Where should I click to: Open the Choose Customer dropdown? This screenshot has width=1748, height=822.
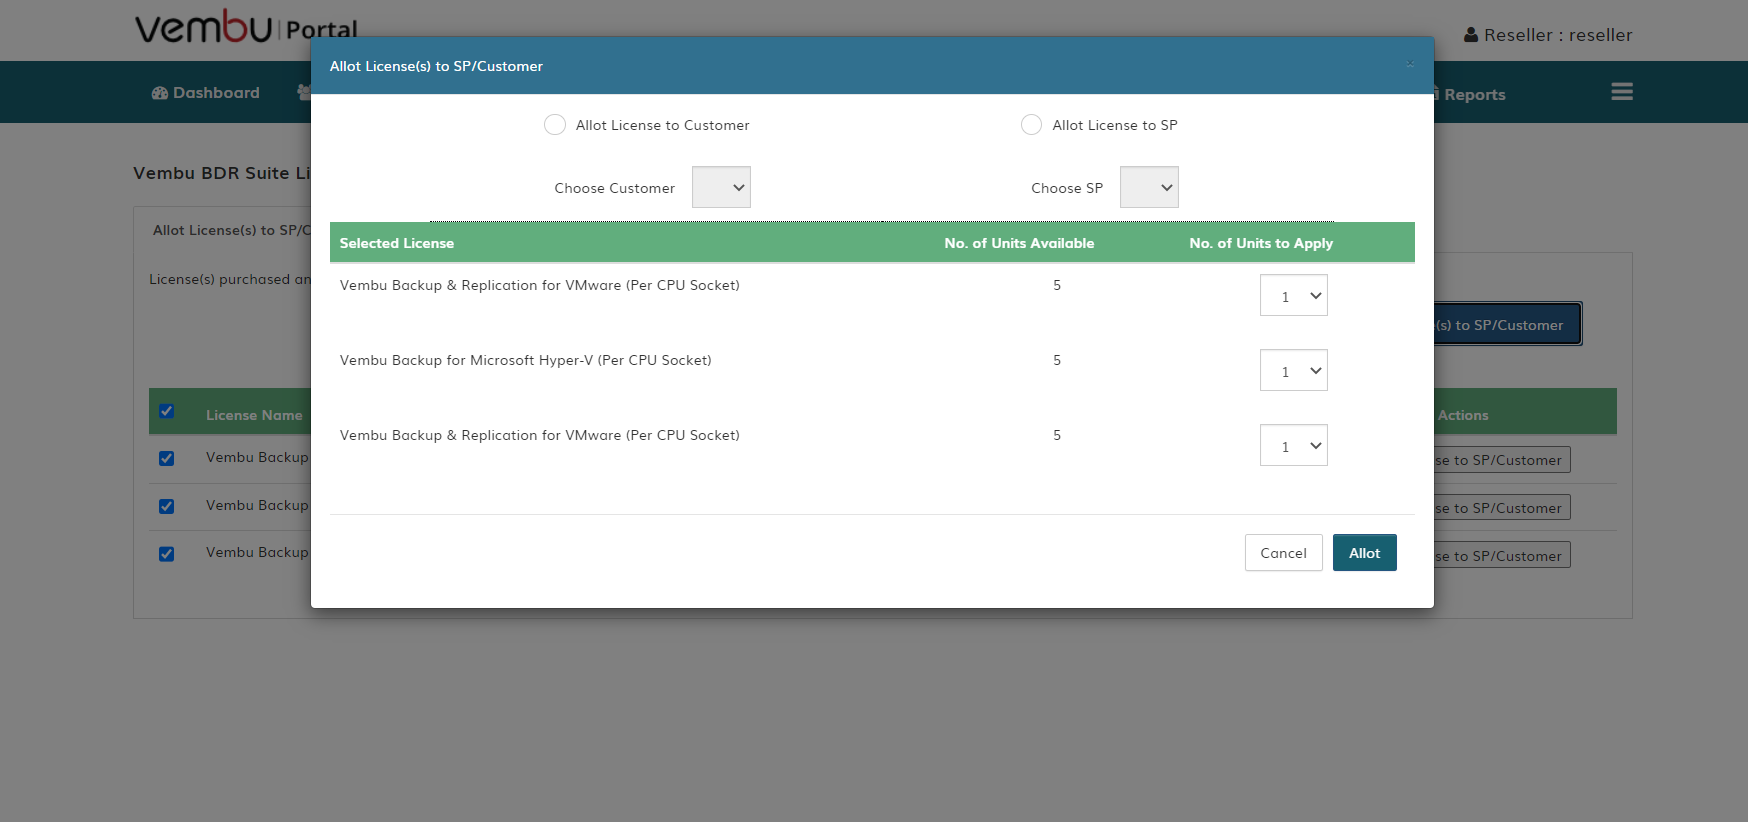tap(721, 188)
